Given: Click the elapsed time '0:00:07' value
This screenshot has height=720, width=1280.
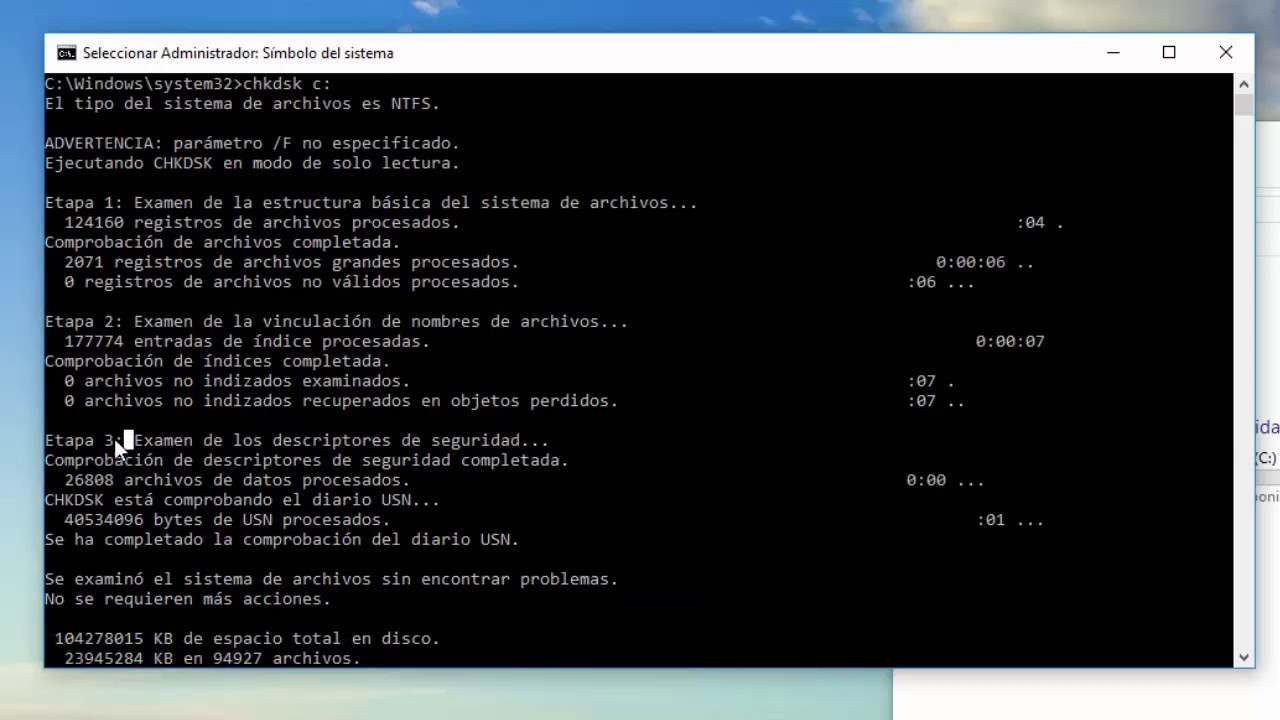Looking at the screenshot, I should 1010,341.
